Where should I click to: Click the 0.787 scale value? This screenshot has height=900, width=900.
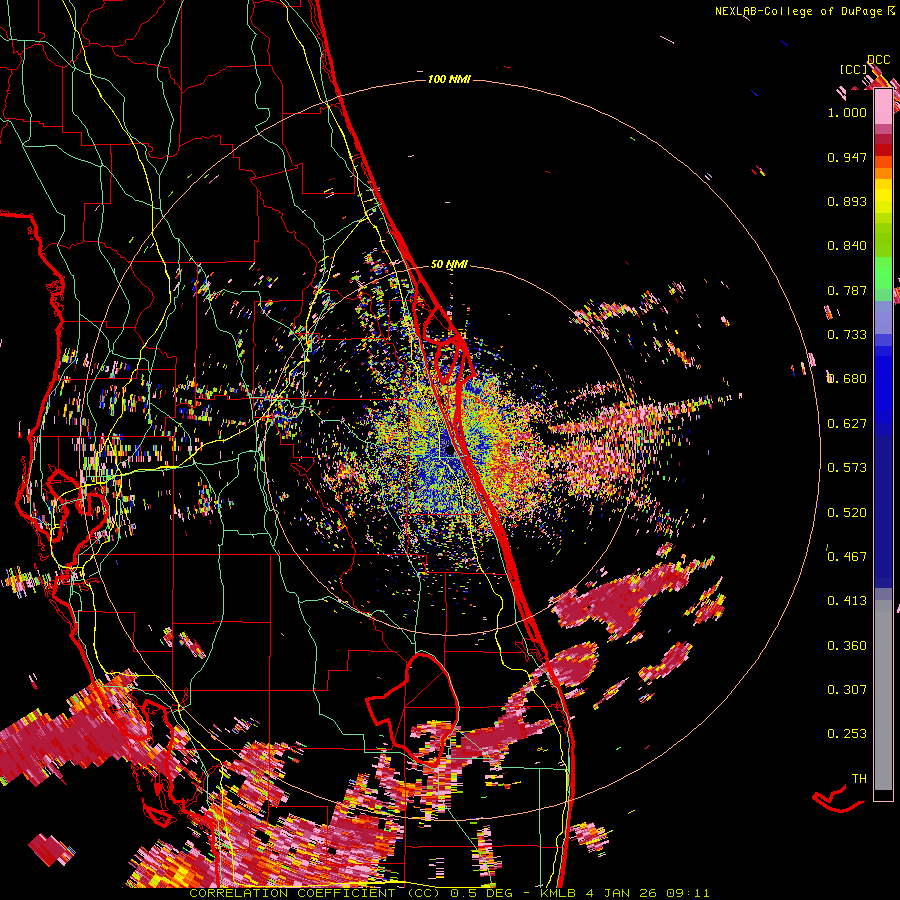coord(847,290)
